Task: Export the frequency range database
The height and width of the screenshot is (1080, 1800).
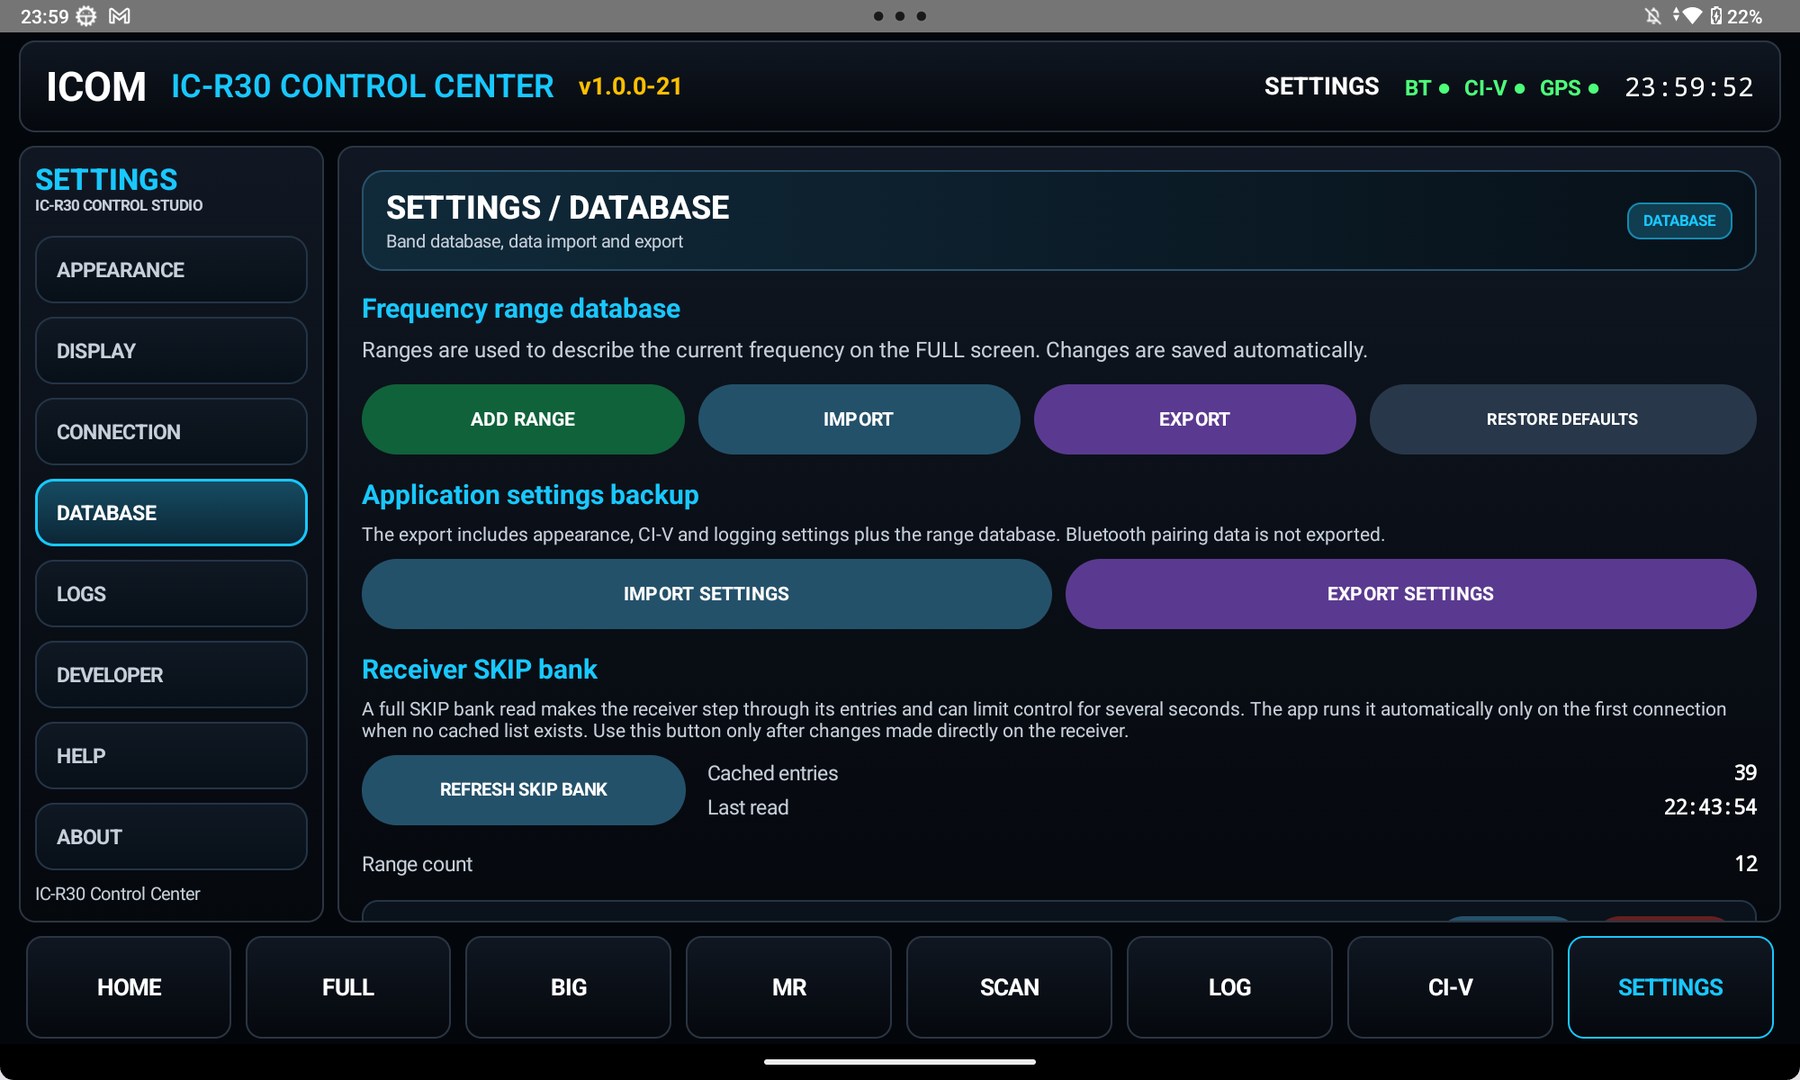Action: click(x=1195, y=419)
